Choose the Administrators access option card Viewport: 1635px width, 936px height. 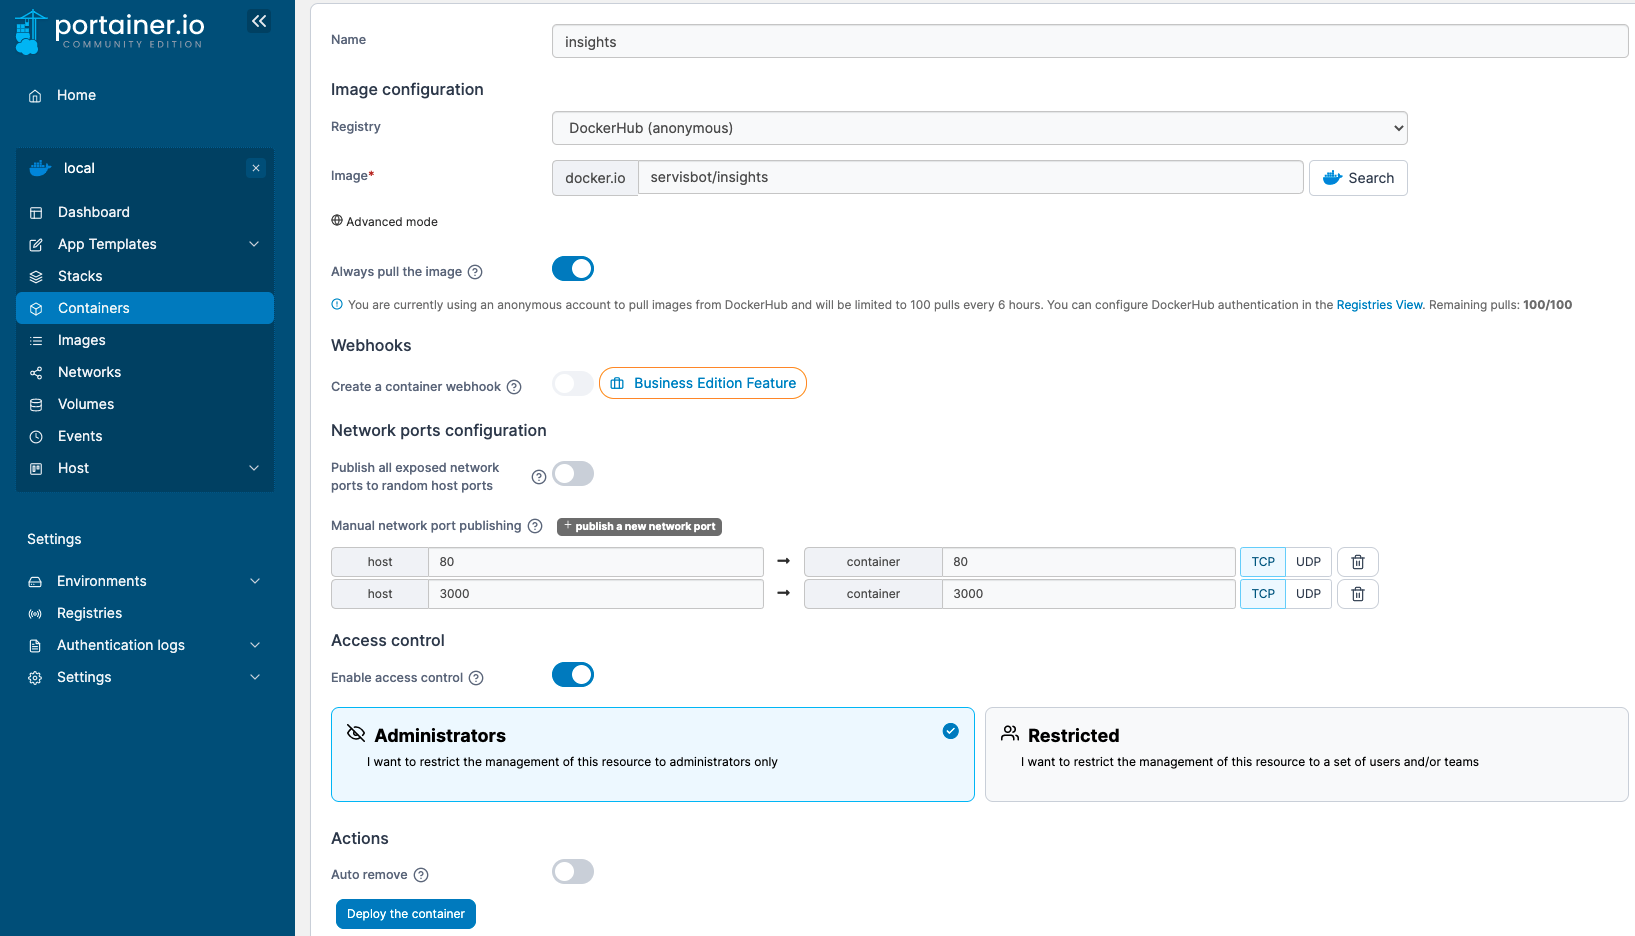[653, 755]
